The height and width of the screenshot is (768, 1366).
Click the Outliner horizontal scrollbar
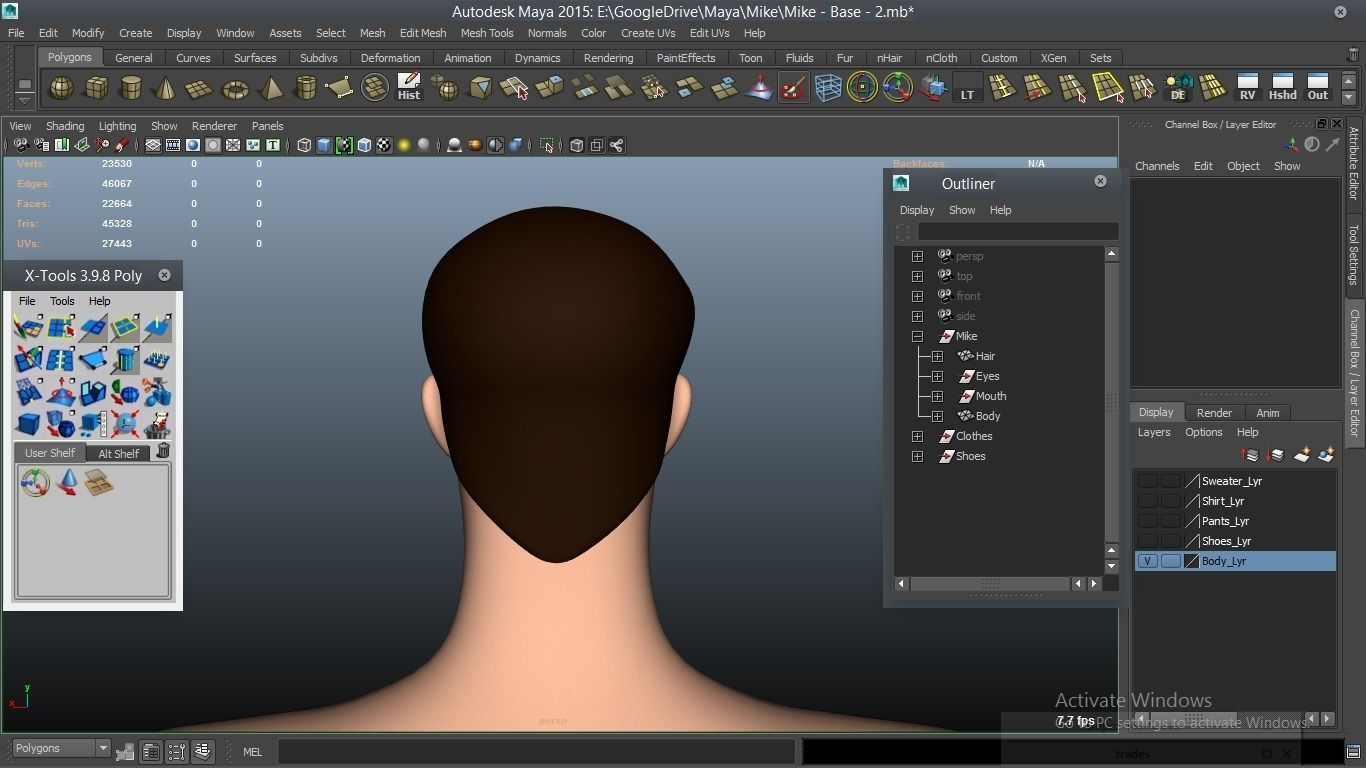point(989,583)
